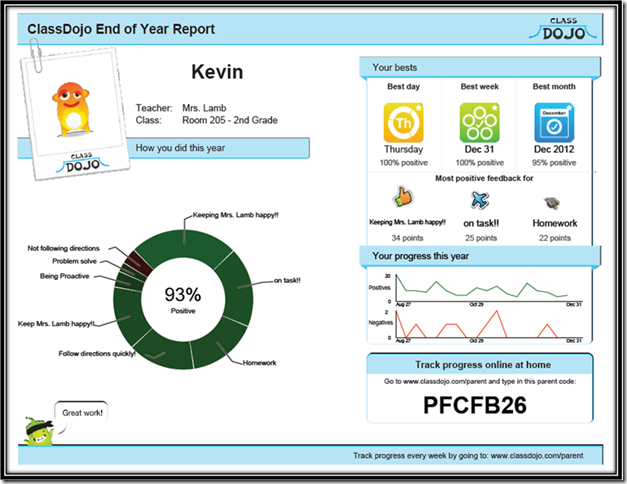627x484 pixels.
Task: Click the Problem solve chart label
Action: click(74, 261)
